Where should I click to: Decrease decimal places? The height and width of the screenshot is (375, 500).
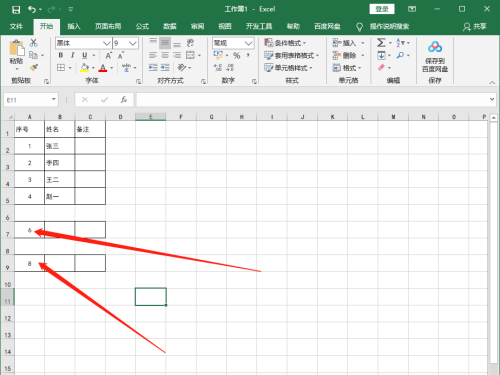click(230, 68)
